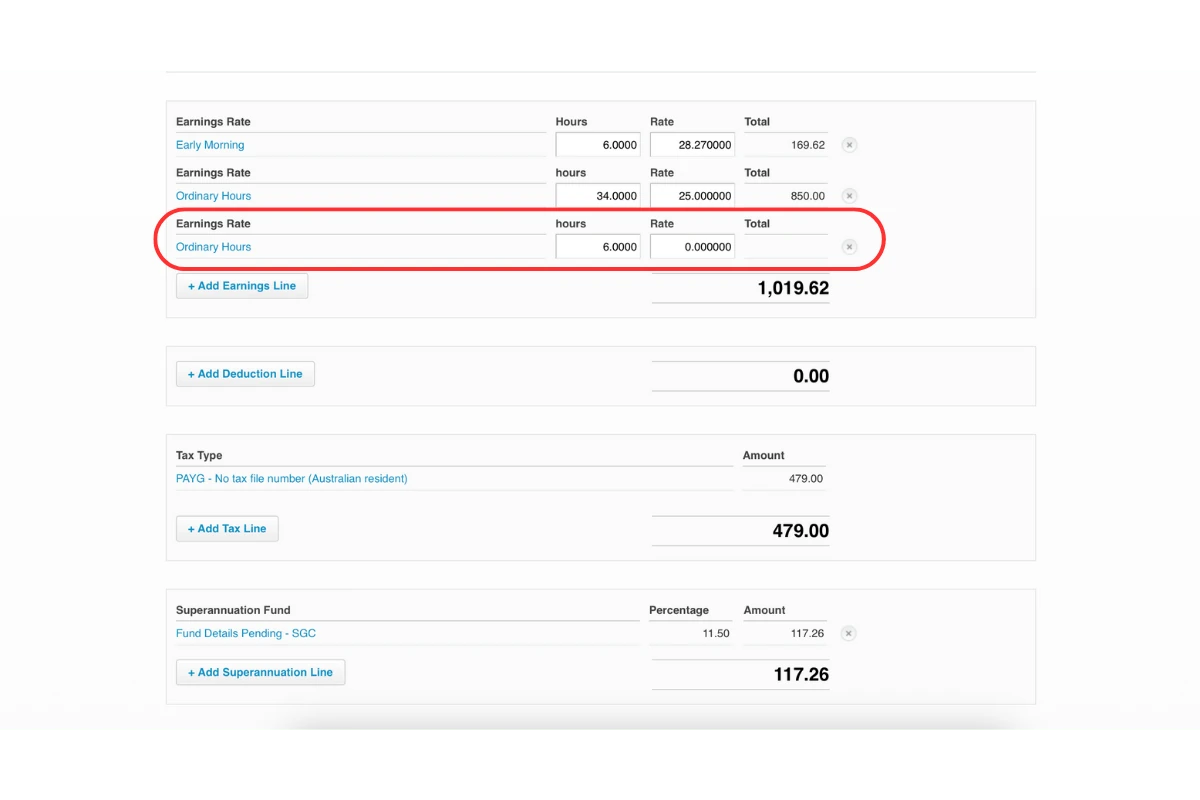The image size is (1200, 800).
Task: Edit the hours field showing 34.0000
Action: point(598,196)
